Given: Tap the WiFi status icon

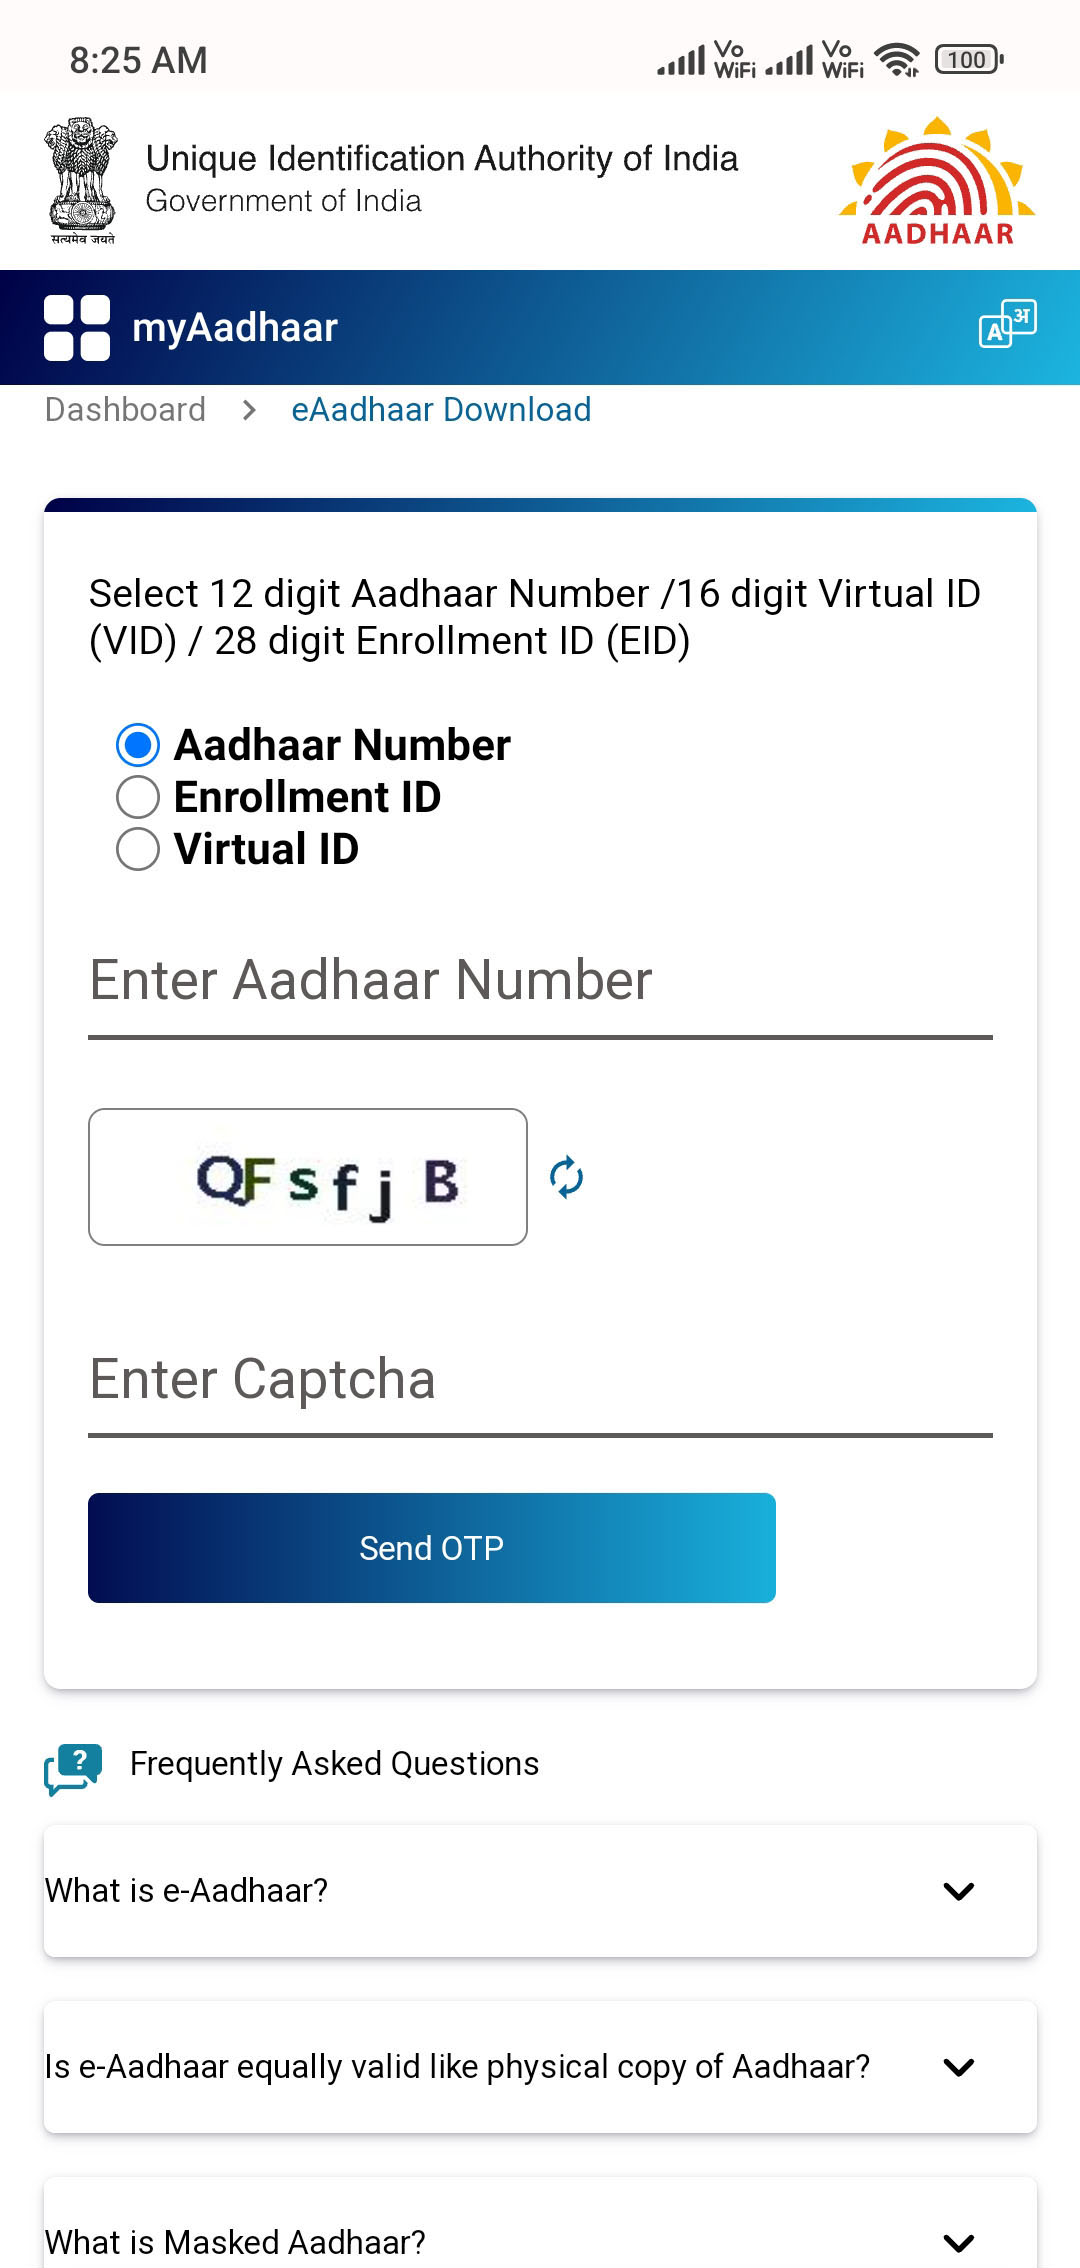Looking at the screenshot, I should click(x=897, y=60).
